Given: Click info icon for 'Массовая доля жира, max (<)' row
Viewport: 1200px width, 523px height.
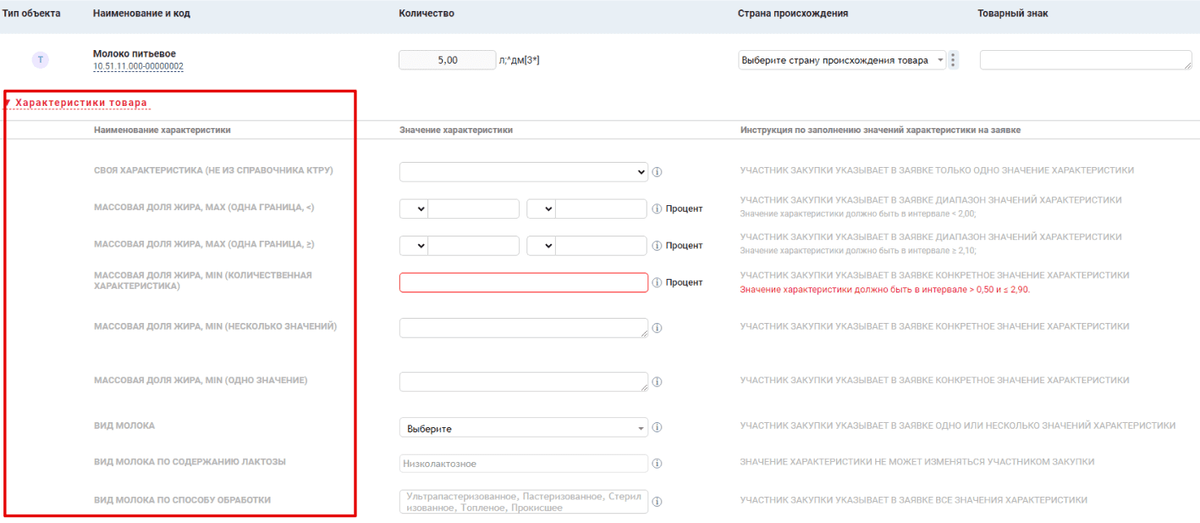Looking at the screenshot, I should (657, 209).
